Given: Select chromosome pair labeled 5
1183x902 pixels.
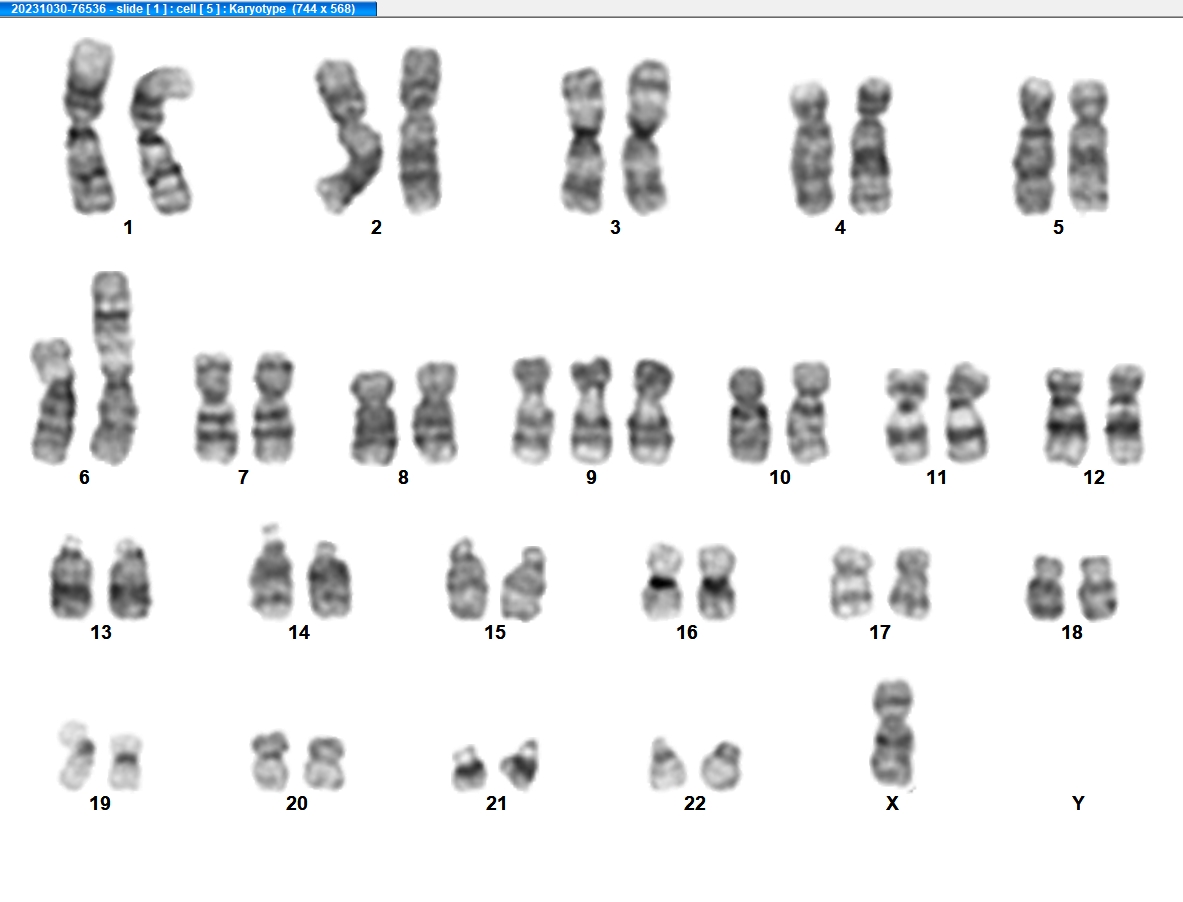Looking at the screenshot, I should point(1061,145).
